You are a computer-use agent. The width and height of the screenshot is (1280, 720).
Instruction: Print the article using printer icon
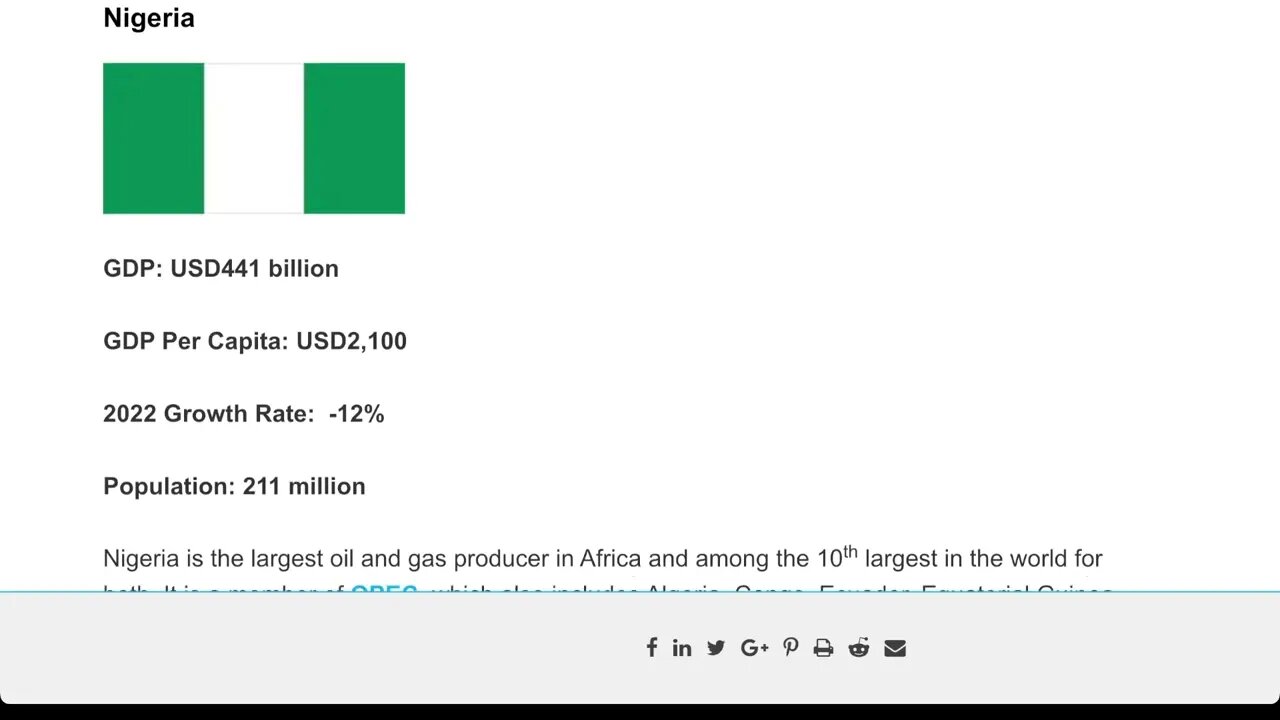point(823,648)
